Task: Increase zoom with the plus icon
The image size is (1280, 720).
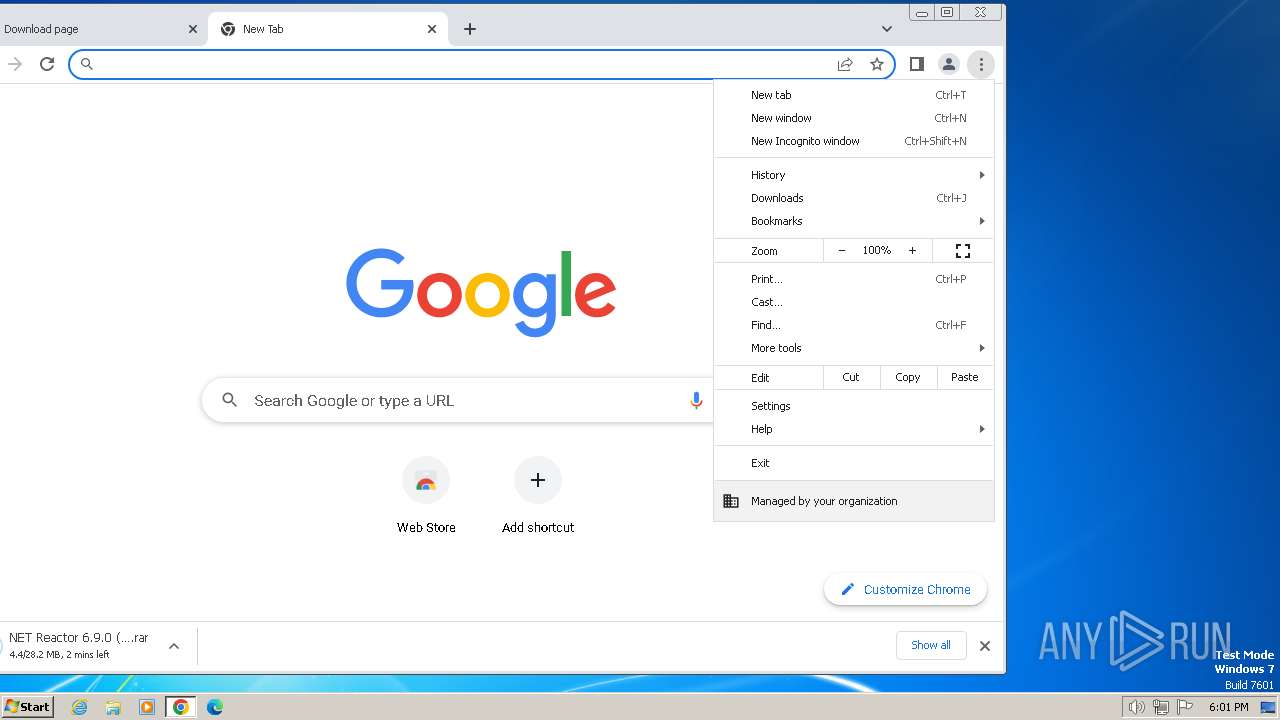Action: point(912,251)
